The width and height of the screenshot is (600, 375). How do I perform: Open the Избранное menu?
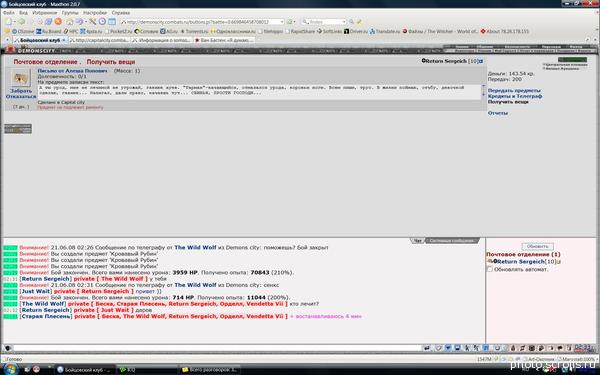(44, 13)
